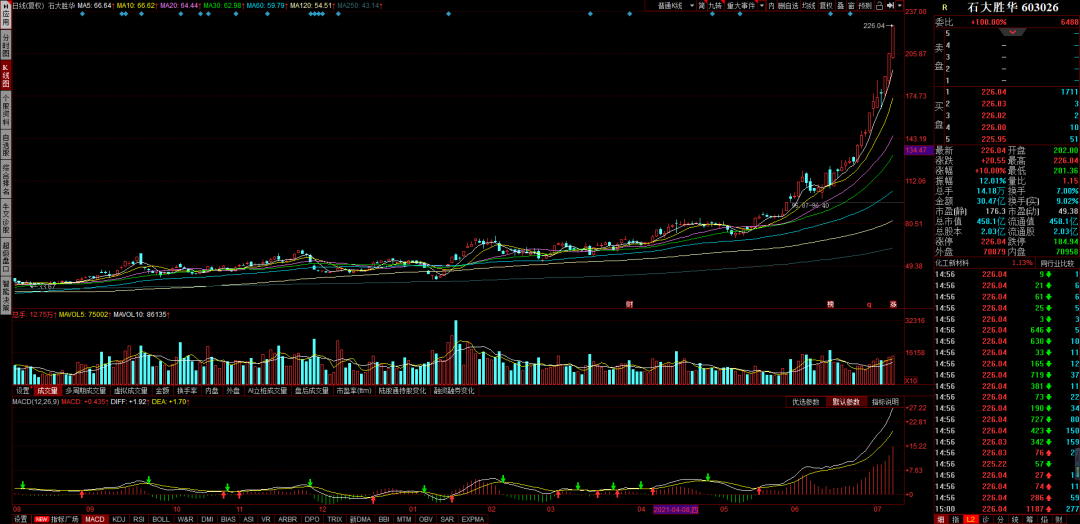Click the 默认参数 button
Image resolution: width=1080 pixels, height=524 pixels.
846,402
